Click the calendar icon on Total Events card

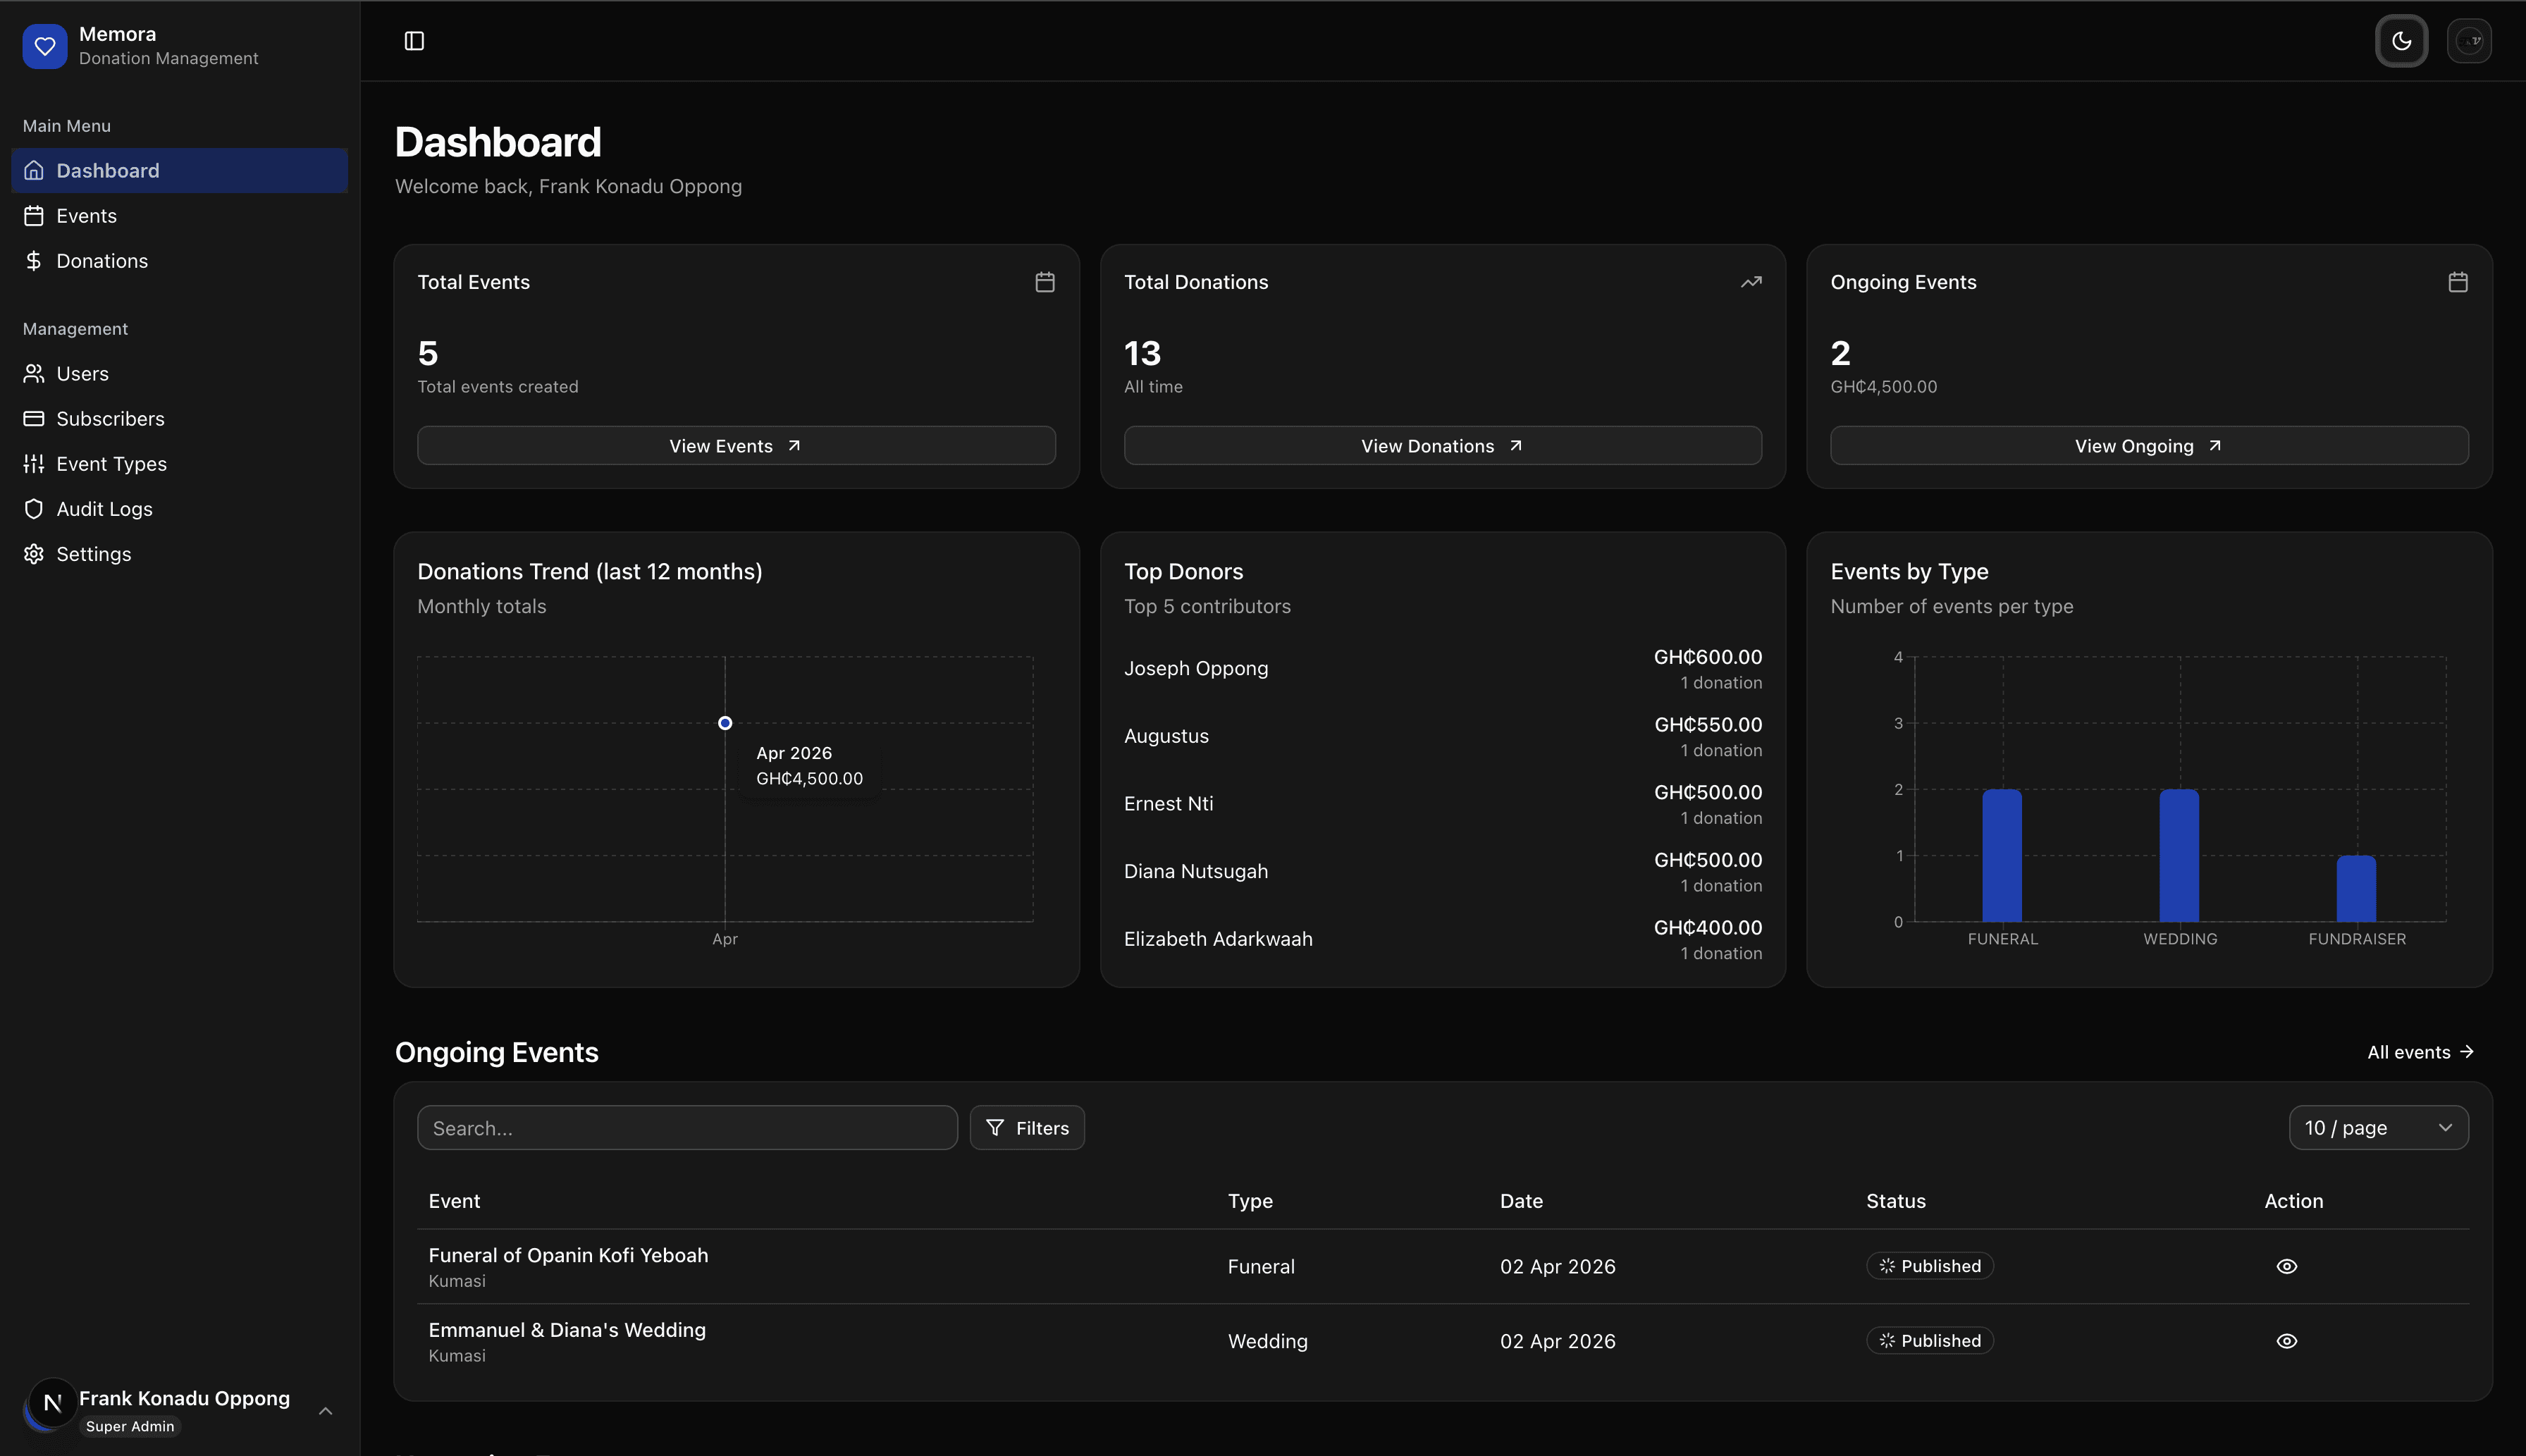click(x=1044, y=281)
